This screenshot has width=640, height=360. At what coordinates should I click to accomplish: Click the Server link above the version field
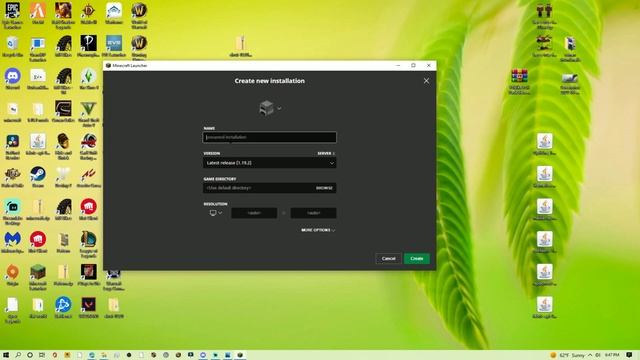point(326,153)
